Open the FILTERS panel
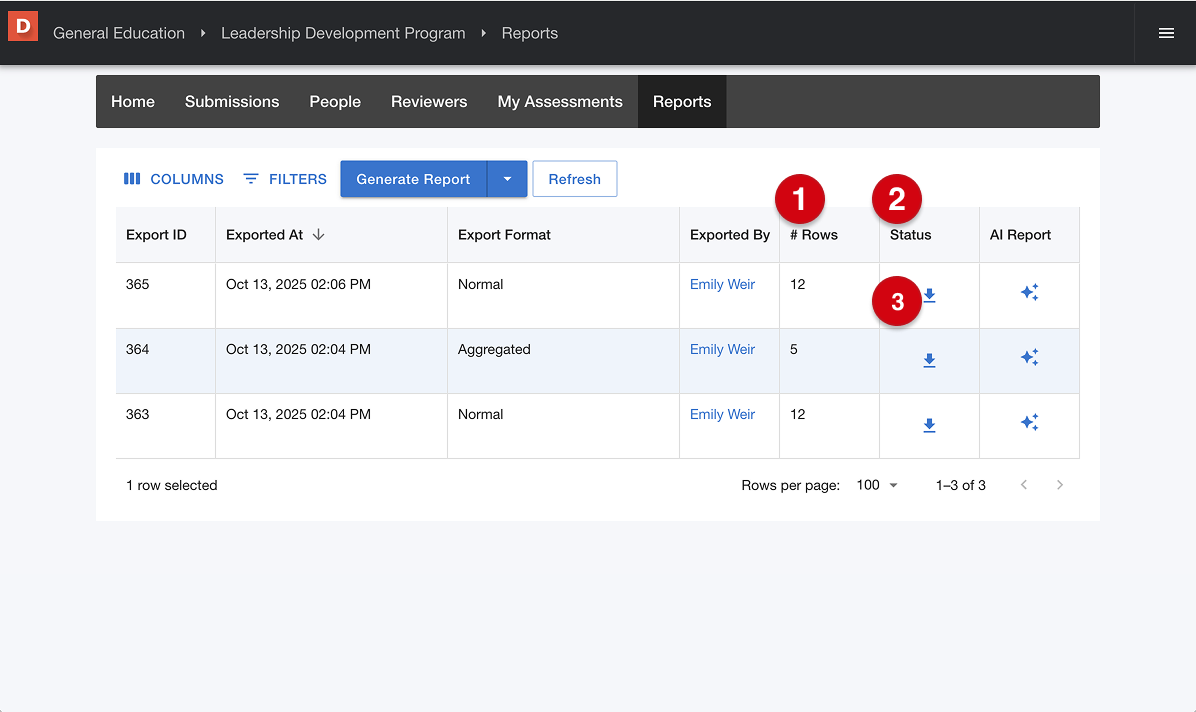The image size is (1196, 712). (285, 179)
